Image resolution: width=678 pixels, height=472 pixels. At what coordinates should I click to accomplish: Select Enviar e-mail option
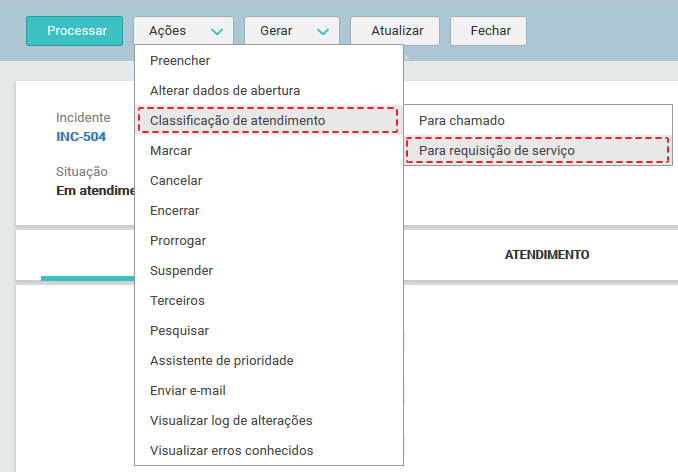coord(269,390)
